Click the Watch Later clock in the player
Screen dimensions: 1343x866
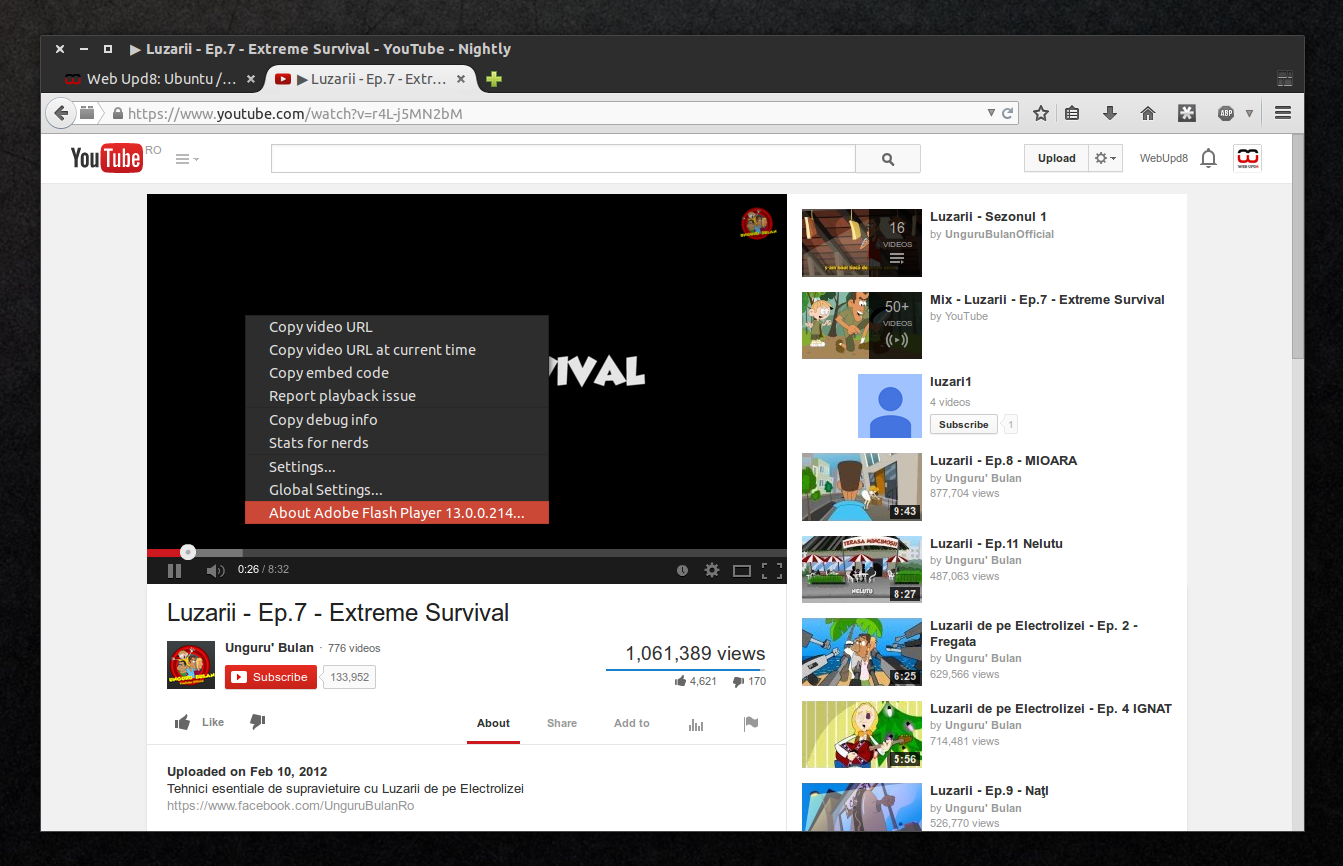682,570
